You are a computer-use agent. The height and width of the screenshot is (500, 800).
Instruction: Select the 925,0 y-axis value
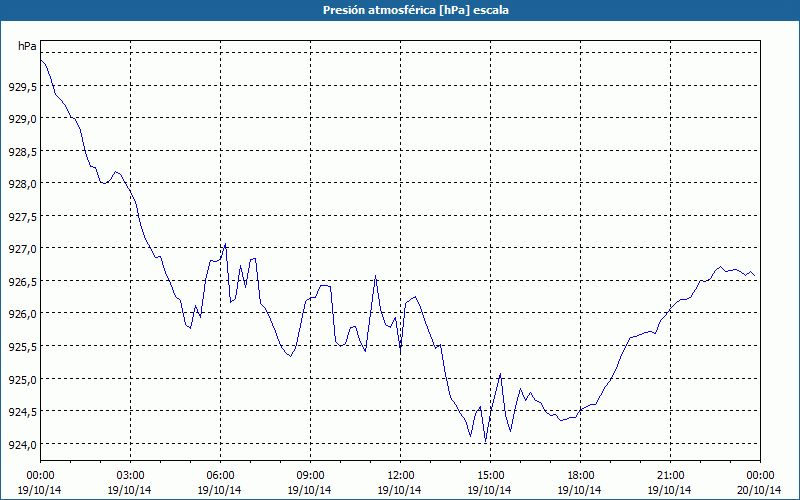coord(22,380)
